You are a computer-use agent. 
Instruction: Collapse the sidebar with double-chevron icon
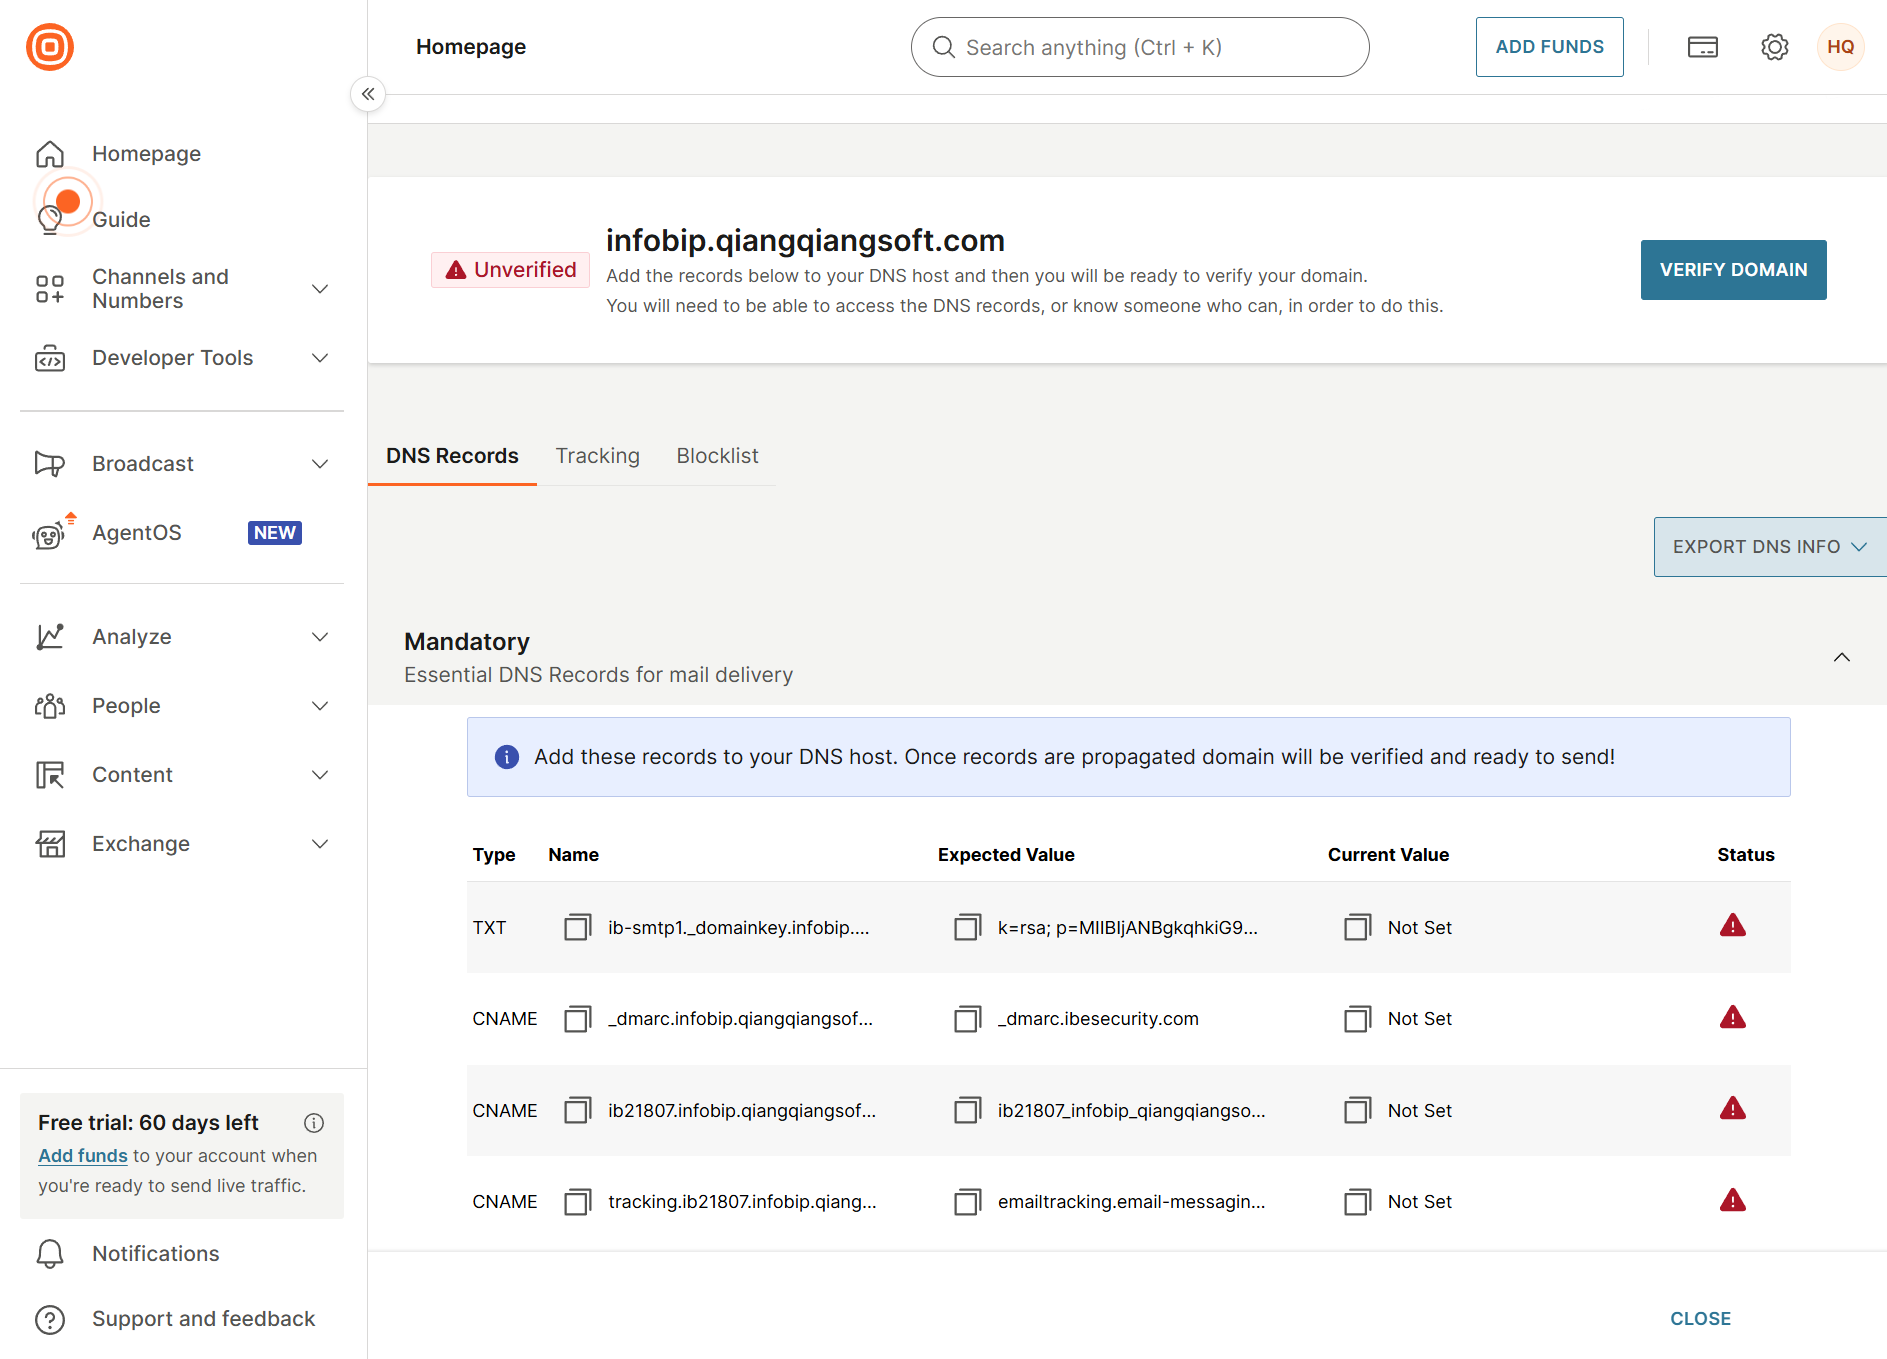coord(368,94)
